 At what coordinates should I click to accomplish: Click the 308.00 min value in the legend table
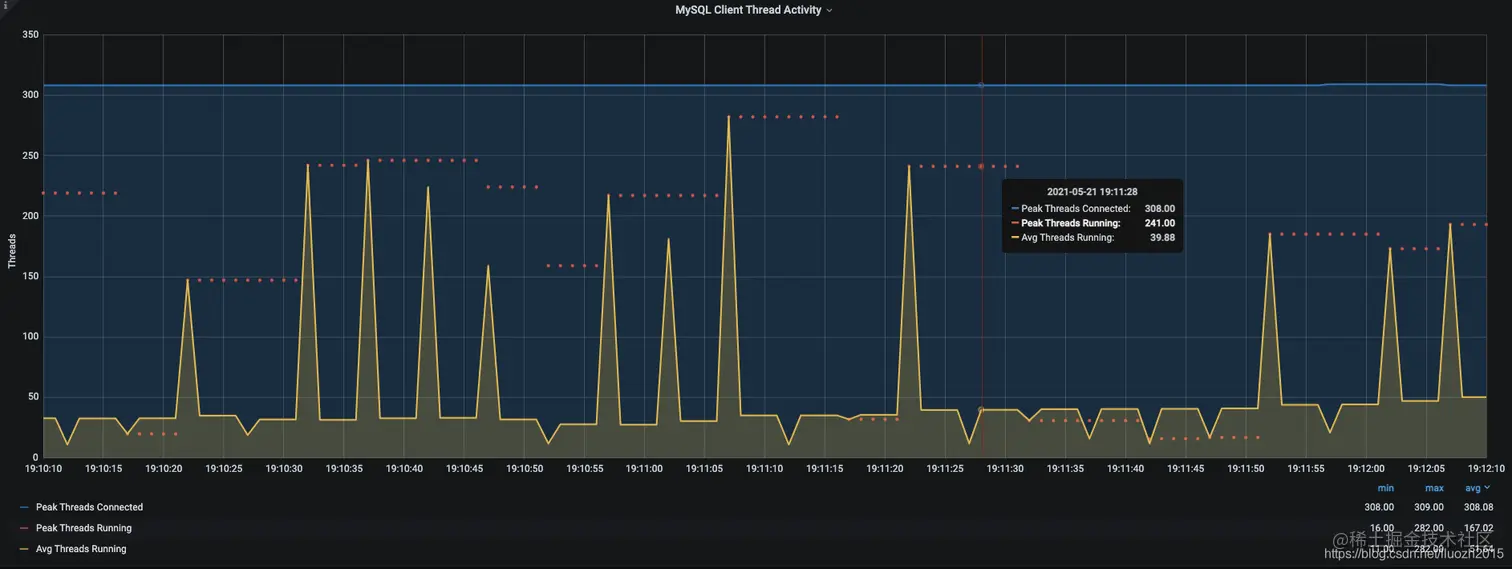tap(1379, 507)
